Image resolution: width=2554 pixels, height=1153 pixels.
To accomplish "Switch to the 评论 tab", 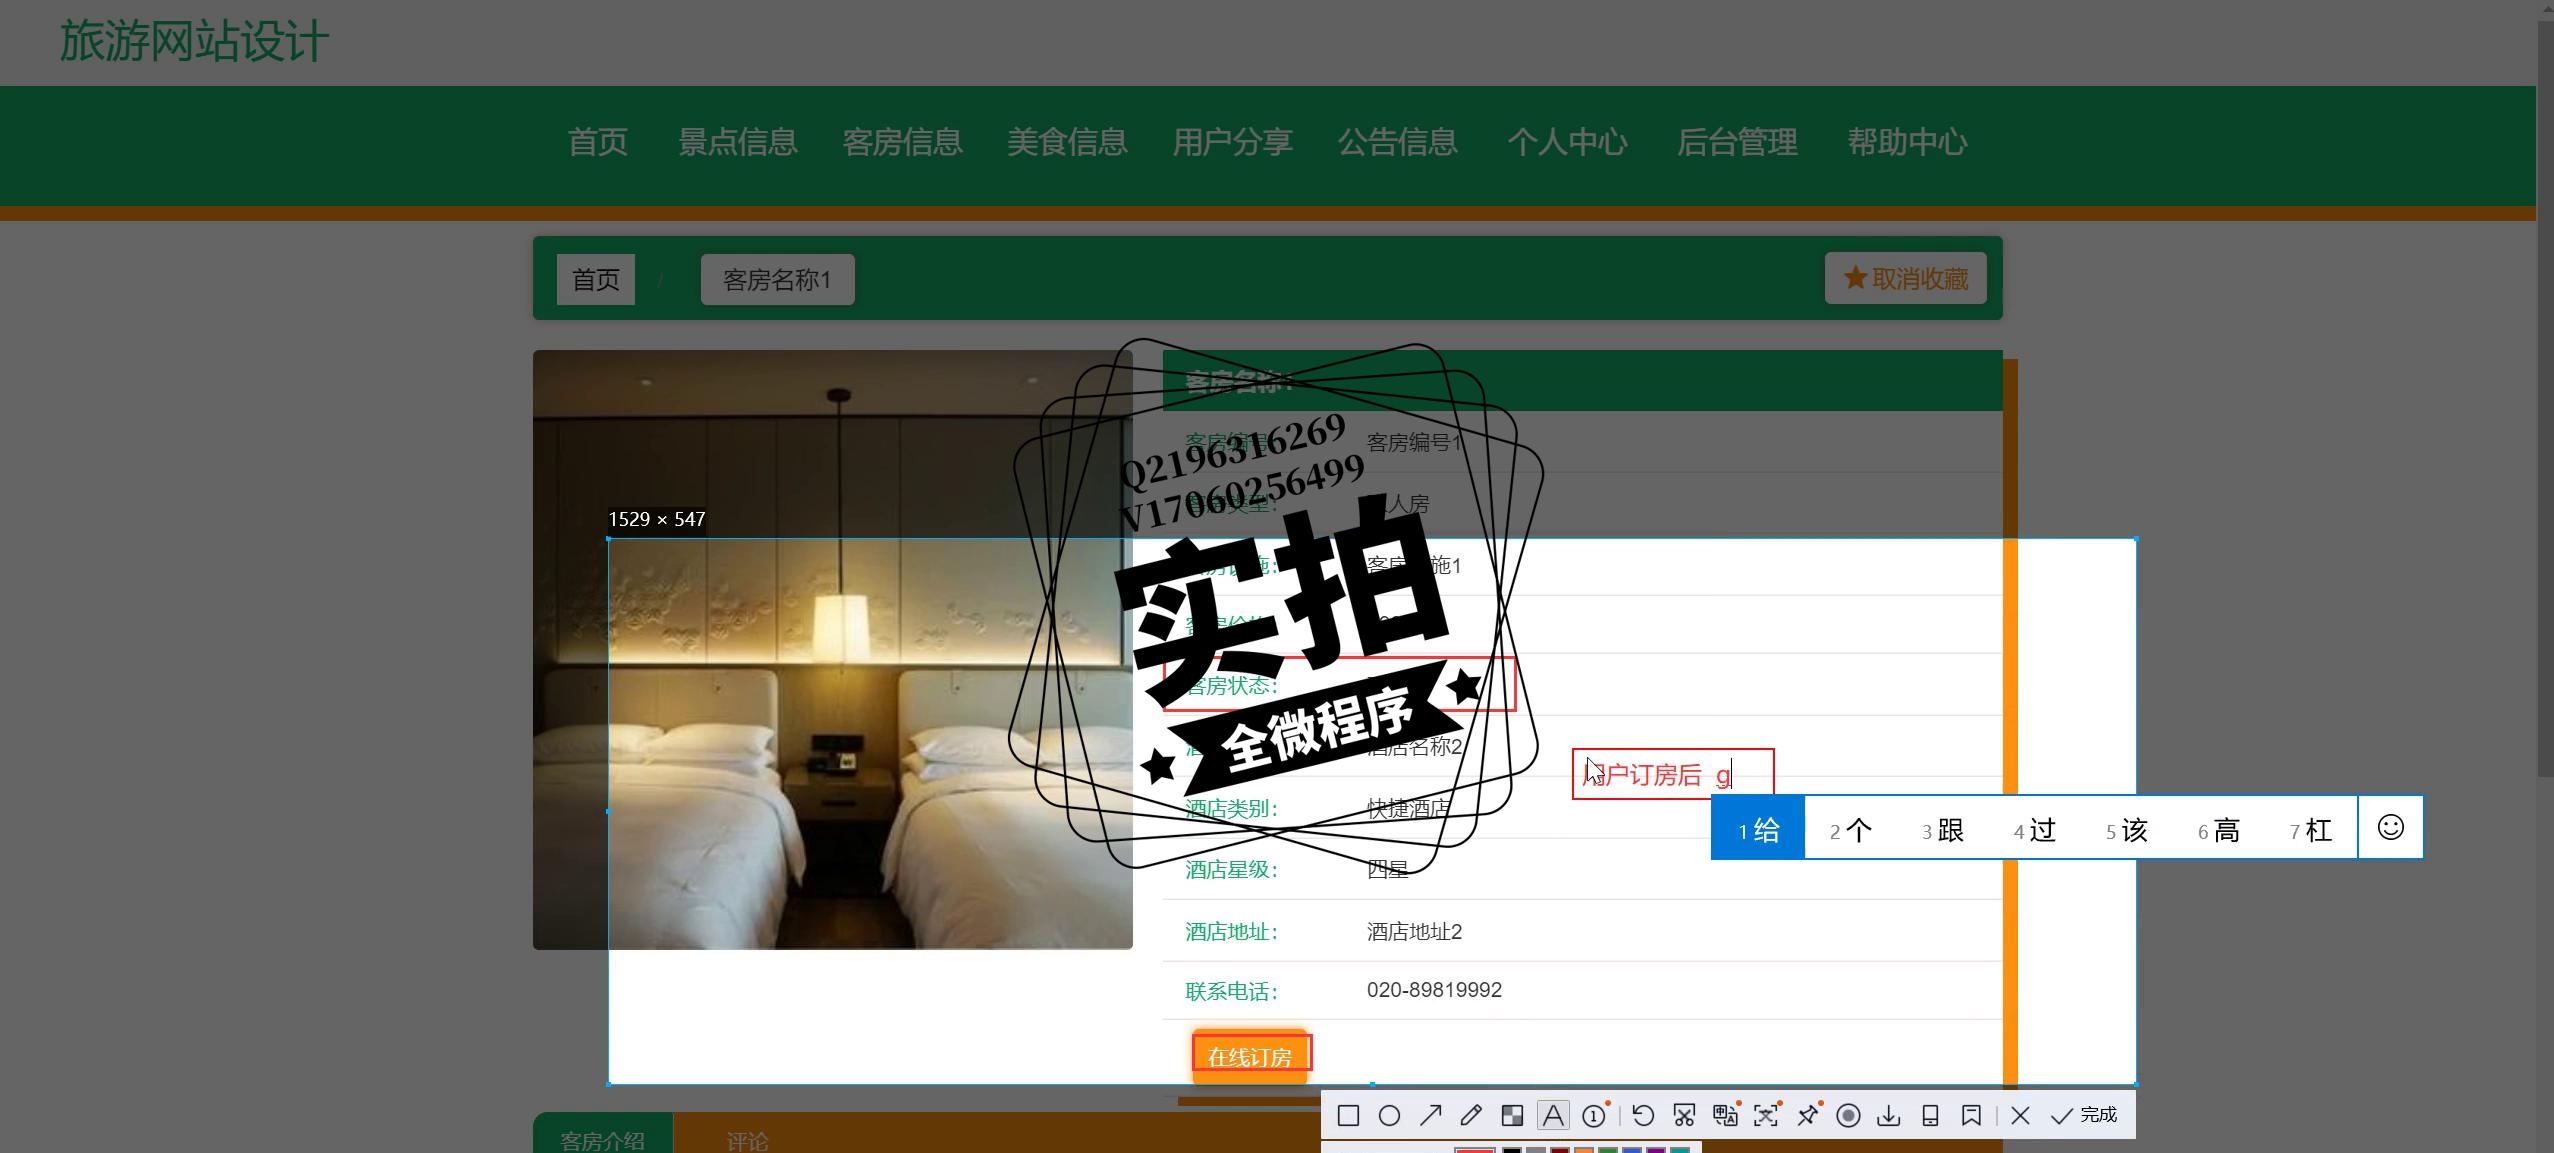I will click(747, 1140).
